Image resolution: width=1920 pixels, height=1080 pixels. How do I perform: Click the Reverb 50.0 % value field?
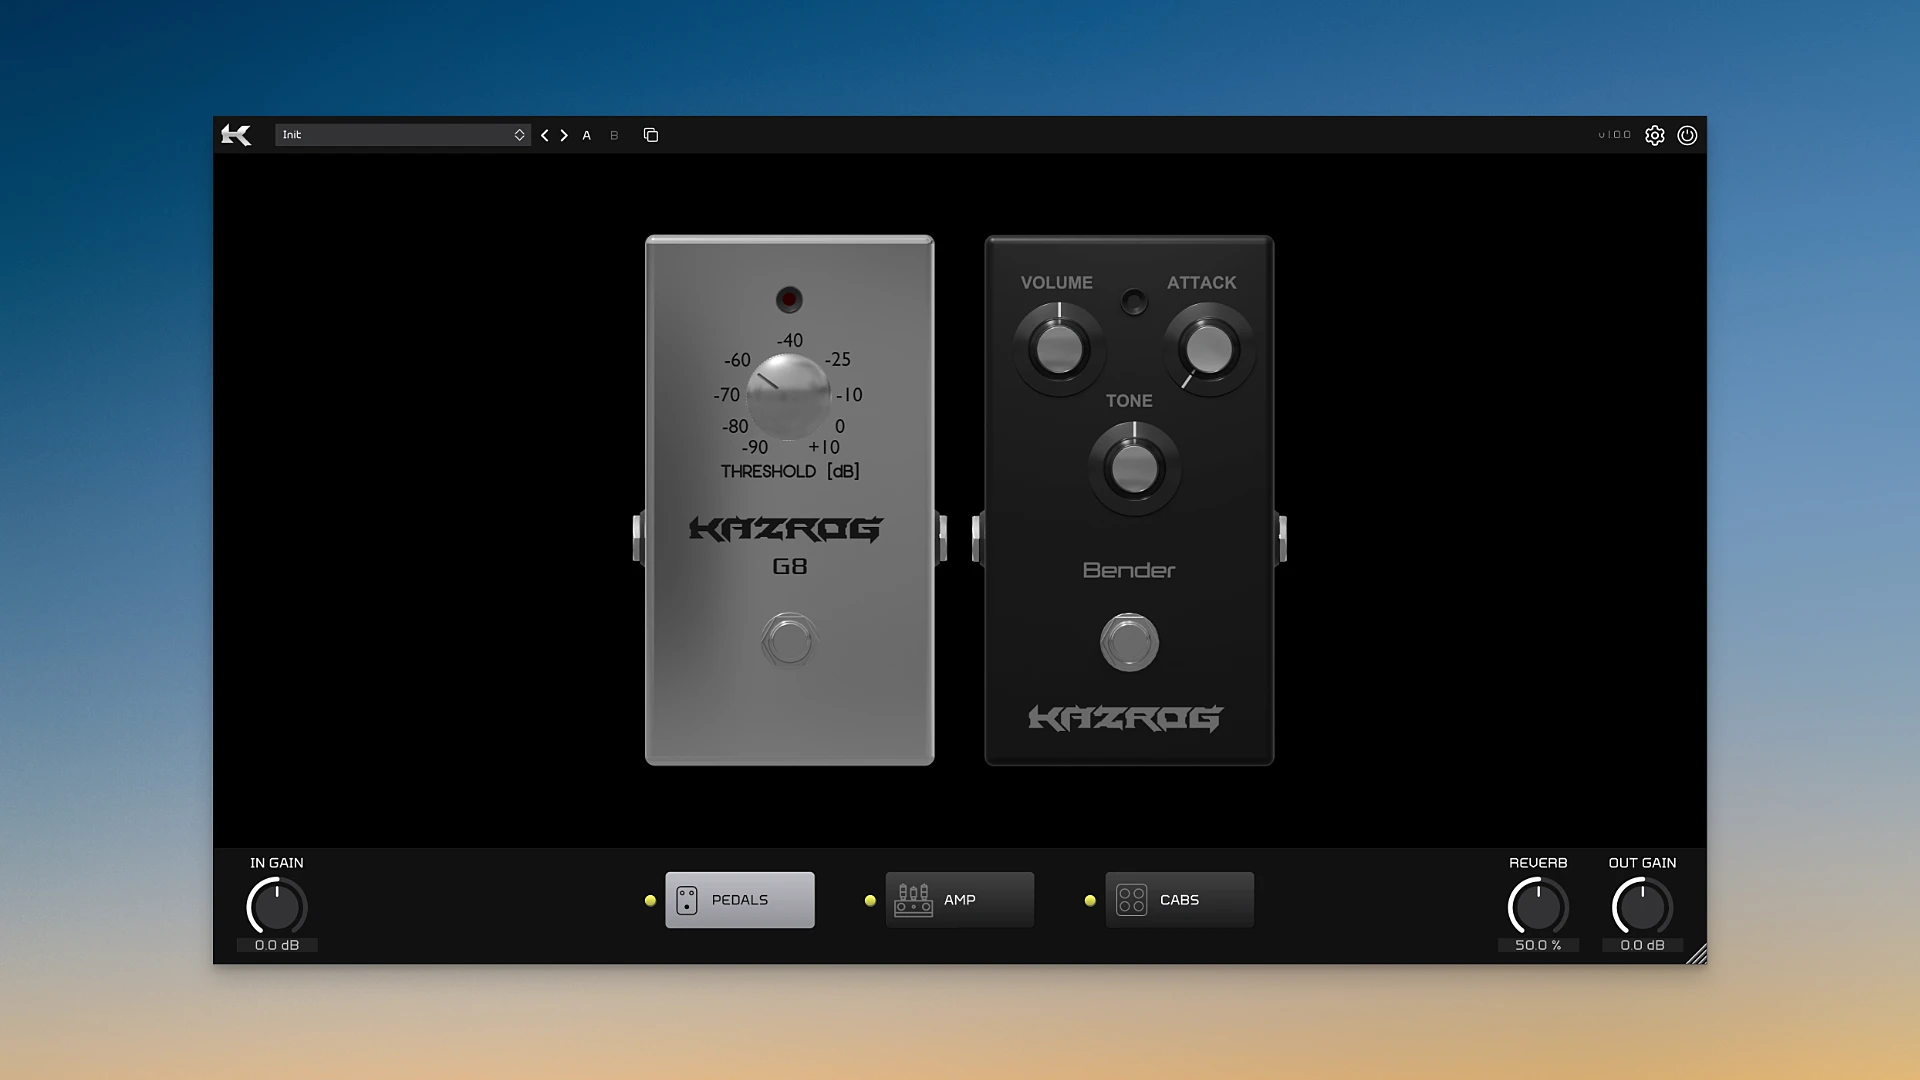[1538, 945]
